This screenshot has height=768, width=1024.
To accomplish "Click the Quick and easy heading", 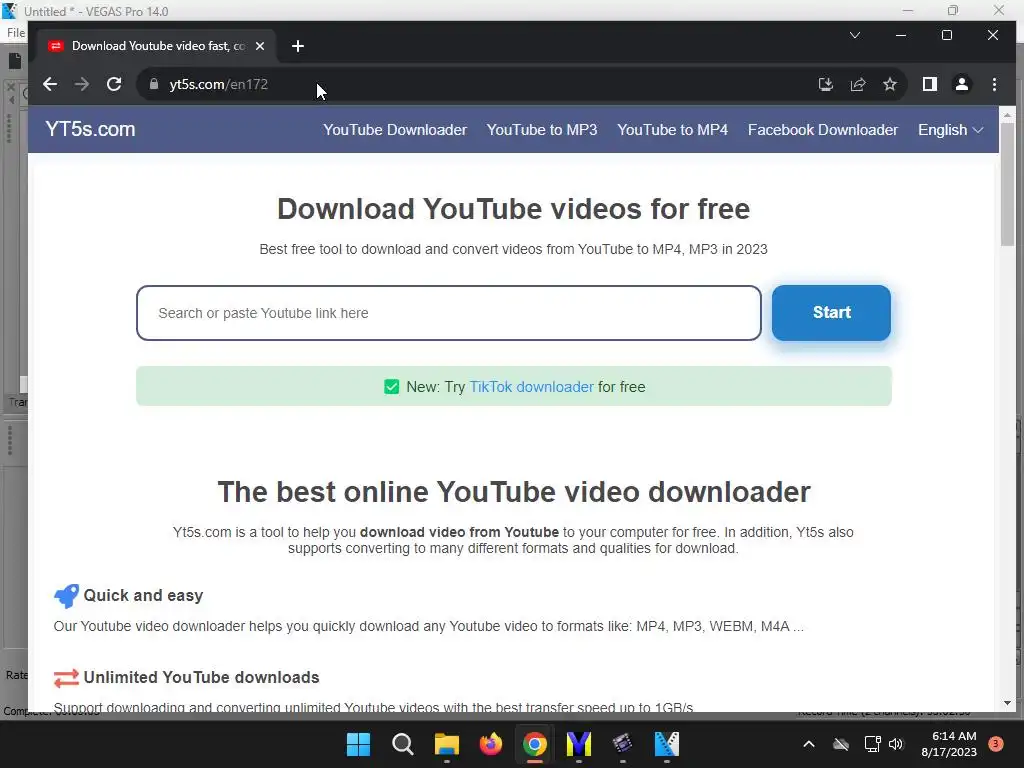I will (x=143, y=596).
